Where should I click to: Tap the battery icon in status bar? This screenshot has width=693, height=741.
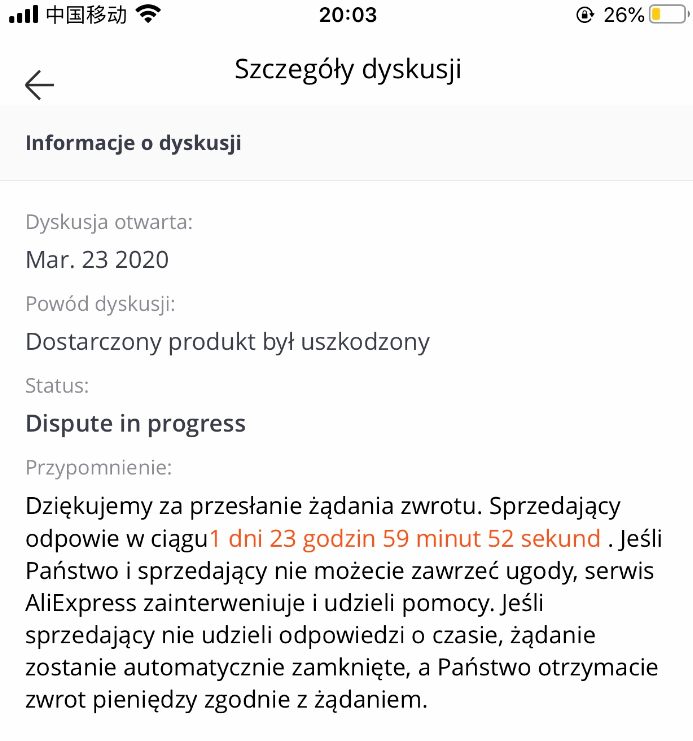click(x=669, y=15)
